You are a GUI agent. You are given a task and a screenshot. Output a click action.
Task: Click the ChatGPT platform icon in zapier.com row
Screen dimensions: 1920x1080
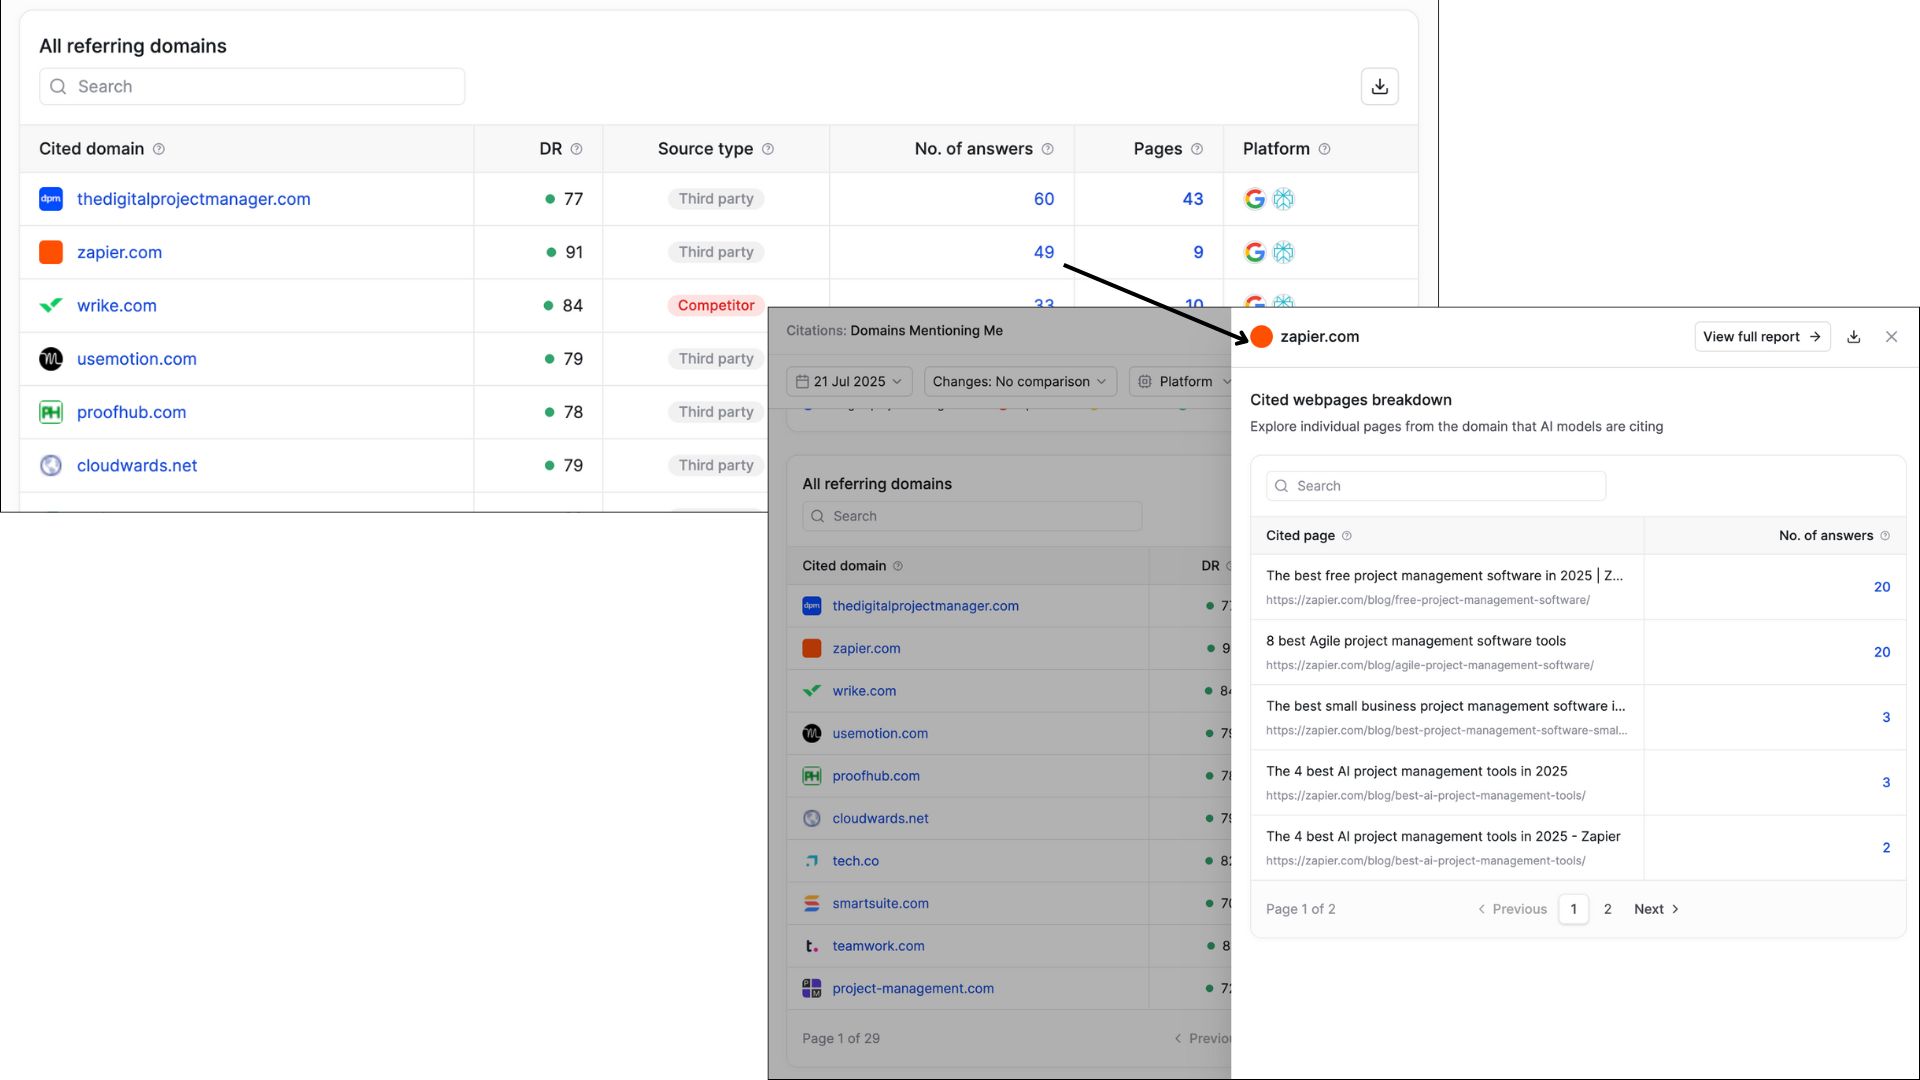point(1283,252)
